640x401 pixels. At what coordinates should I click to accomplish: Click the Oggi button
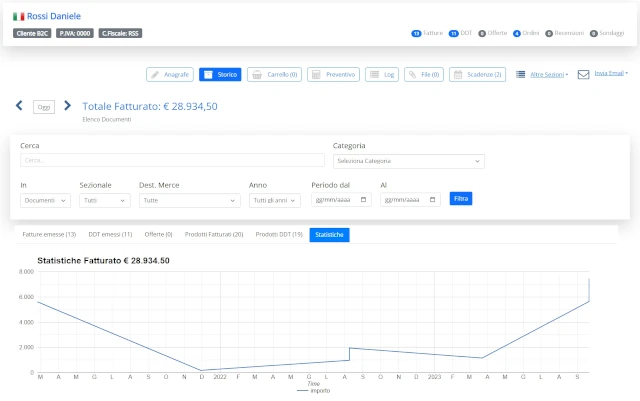pyautogui.click(x=44, y=107)
